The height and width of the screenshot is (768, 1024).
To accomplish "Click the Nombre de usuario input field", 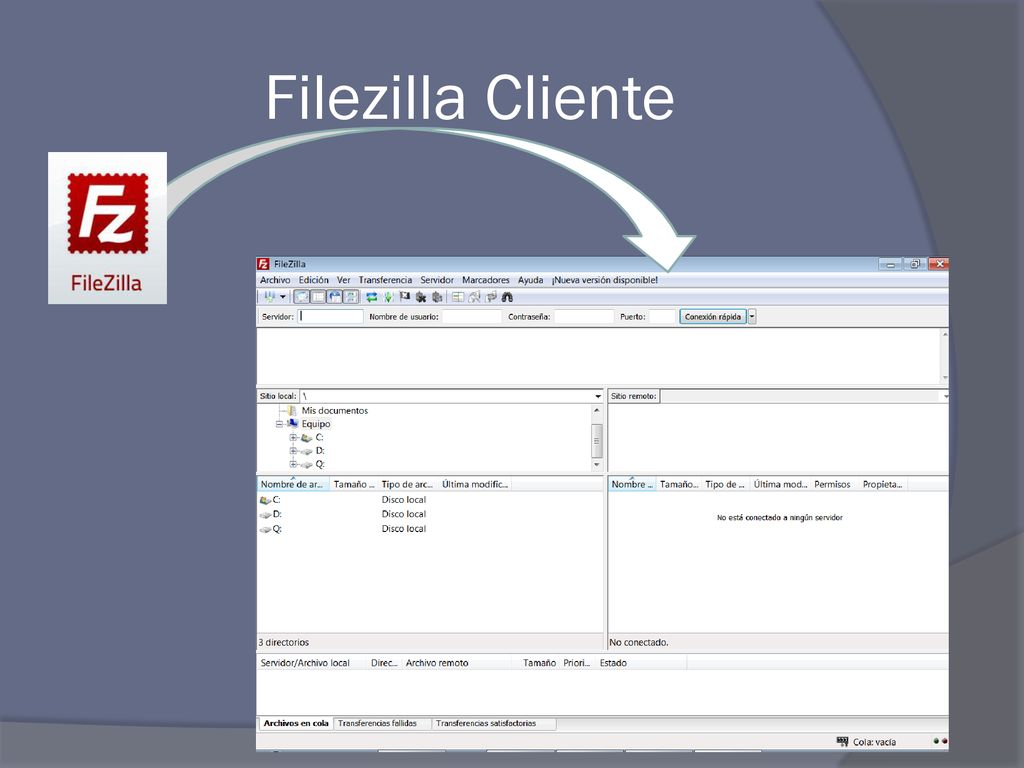I will [472, 317].
